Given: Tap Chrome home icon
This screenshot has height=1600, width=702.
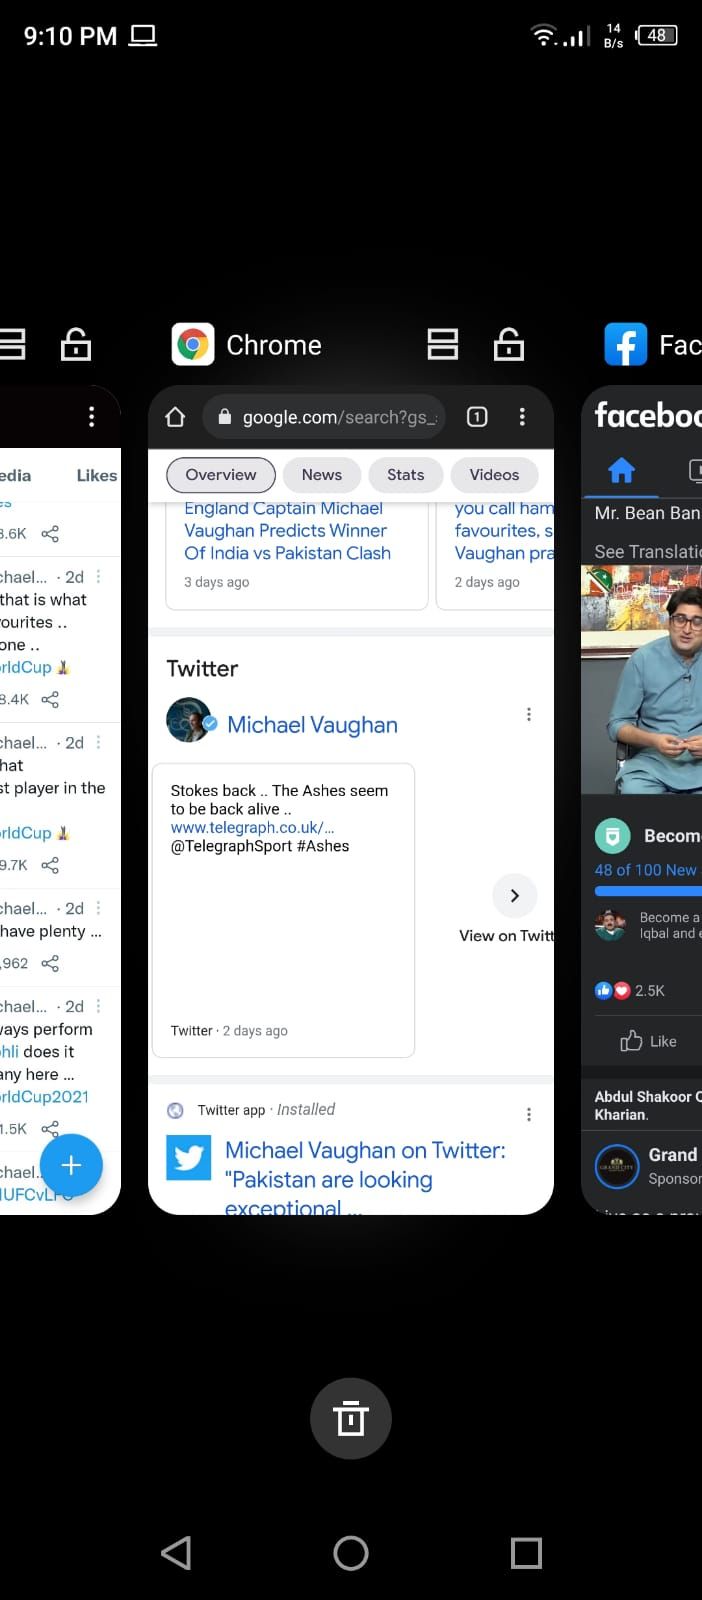Looking at the screenshot, I should pos(175,417).
